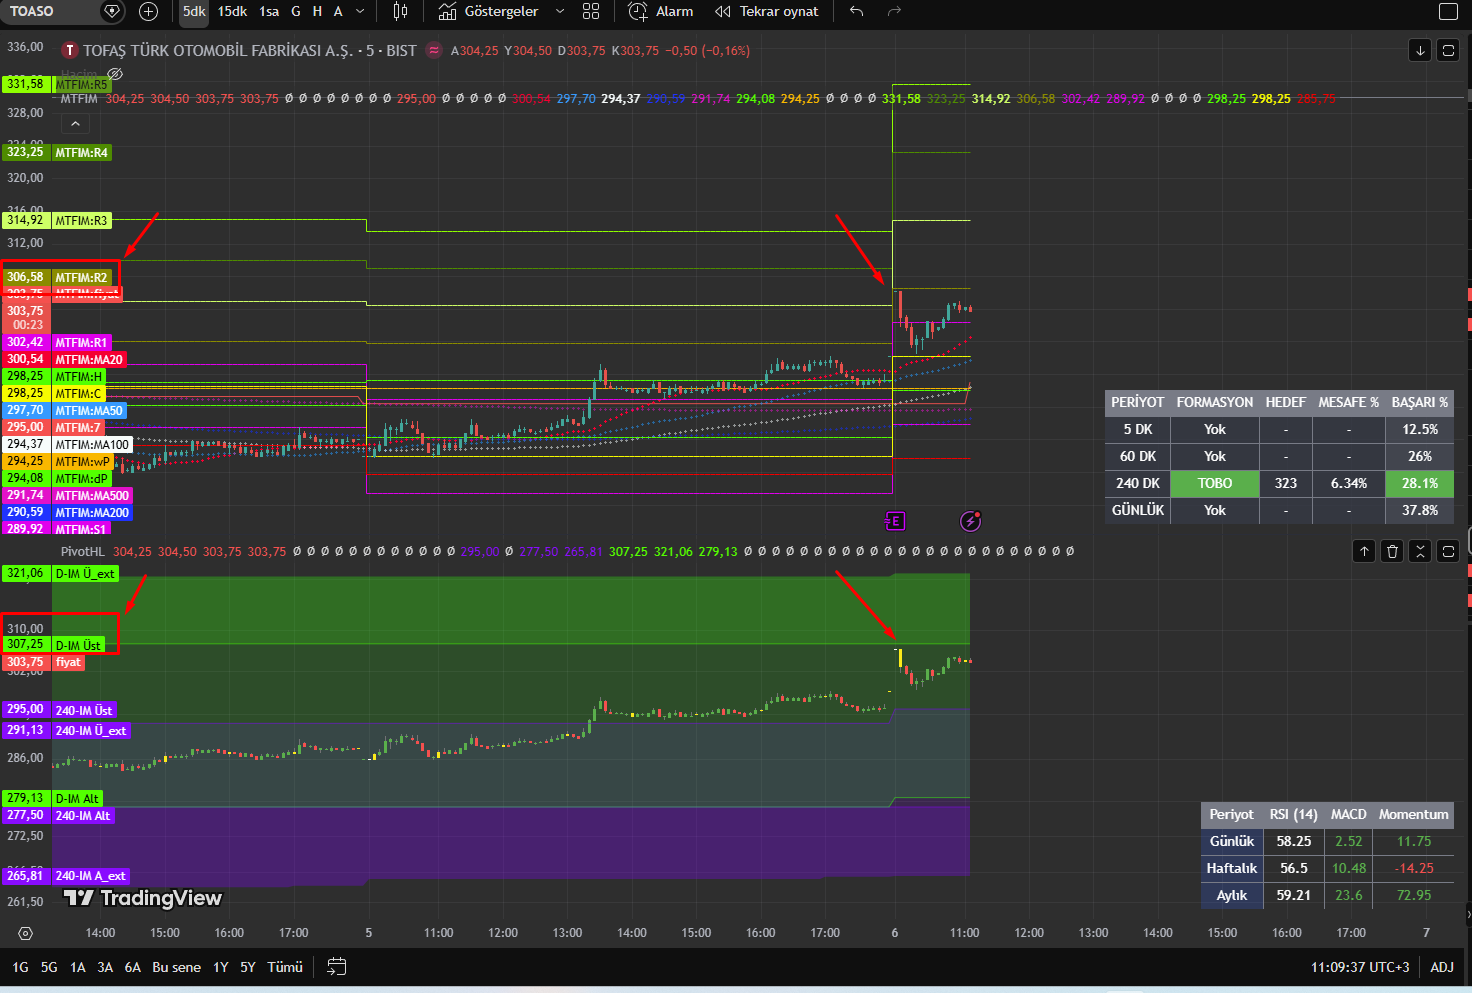Delete the PivotHL pane with trash icon
This screenshot has width=1472, height=993.
click(x=1392, y=551)
